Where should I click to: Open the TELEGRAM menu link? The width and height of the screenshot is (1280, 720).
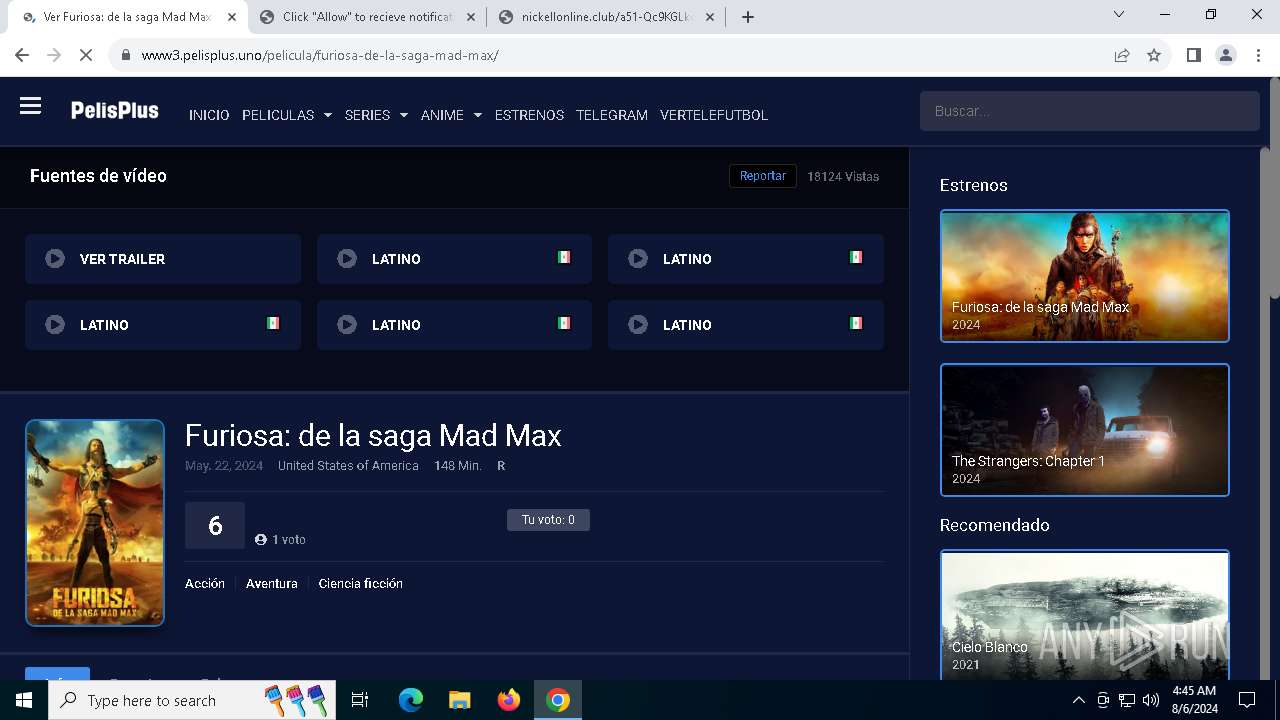(x=612, y=115)
